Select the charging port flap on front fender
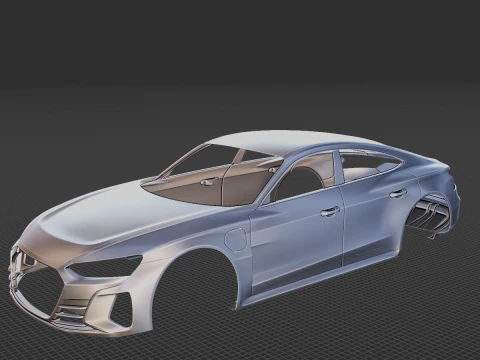The image size is (480, 360). (x=236, y=239)
